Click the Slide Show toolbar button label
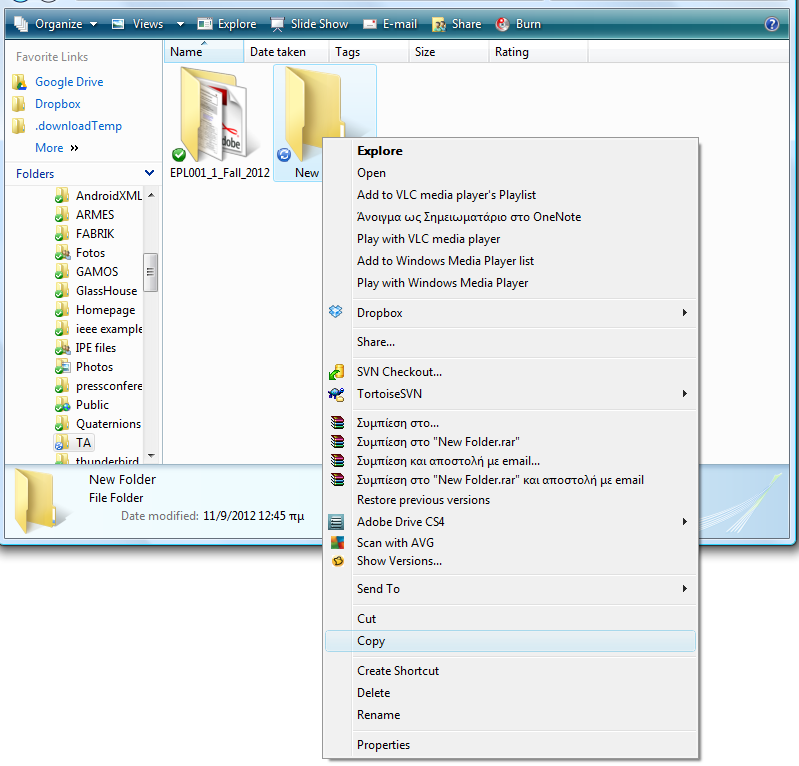Viewport: 799px width, 766px height. [x=319, y=24]
